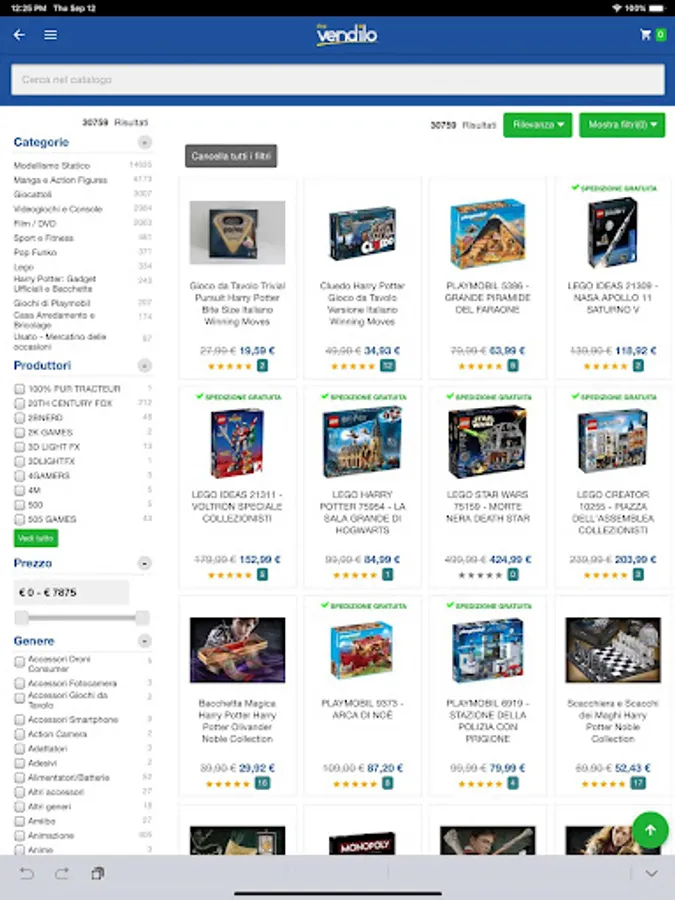Viewport: 675px width, 900px height.
Task: Enable the Action Camera genre filter
Action: (20, 734)
